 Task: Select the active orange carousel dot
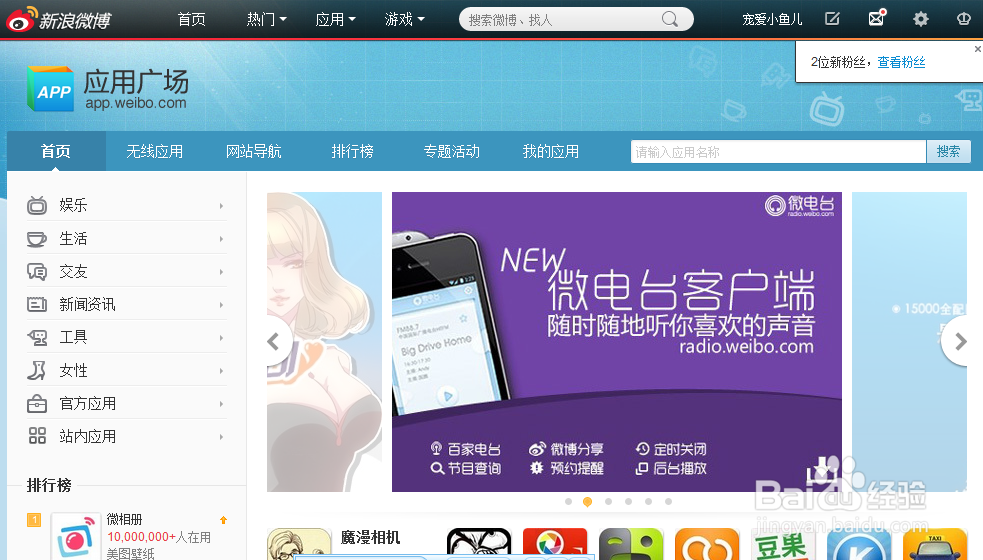pyautogui.click(x=587, y=502)
